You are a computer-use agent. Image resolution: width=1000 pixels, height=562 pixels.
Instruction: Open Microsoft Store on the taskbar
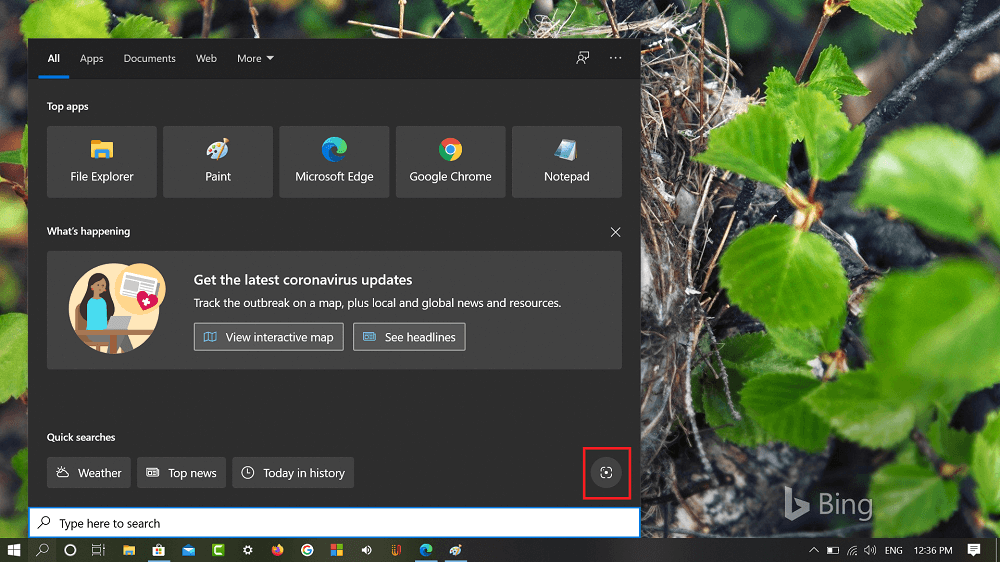(x=158, y=550)
